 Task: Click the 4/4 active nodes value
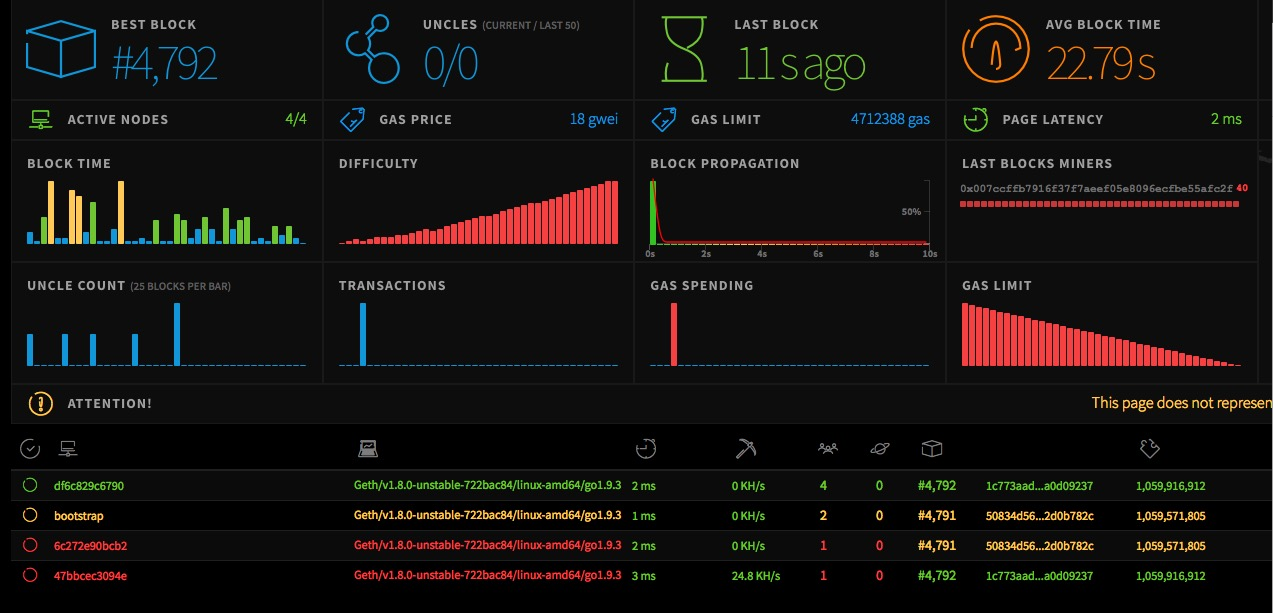pos(296,119)
